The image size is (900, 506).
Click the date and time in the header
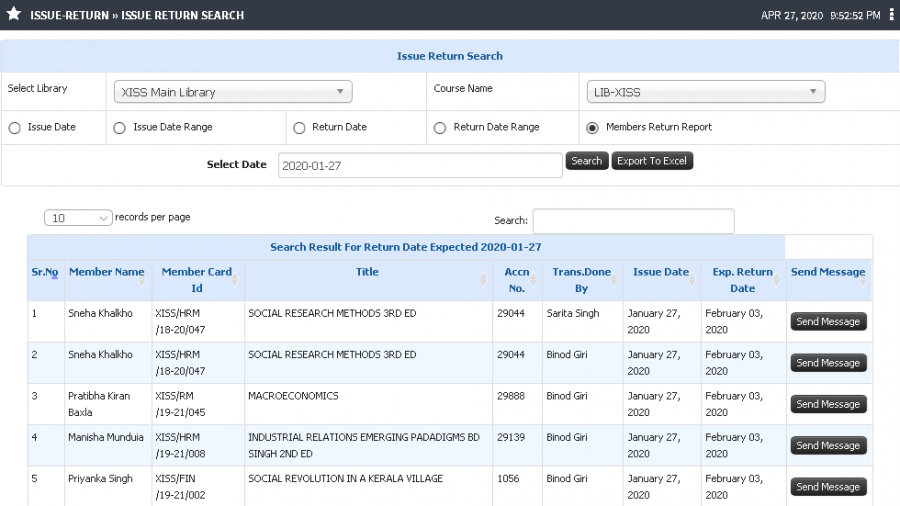(821, 15)
